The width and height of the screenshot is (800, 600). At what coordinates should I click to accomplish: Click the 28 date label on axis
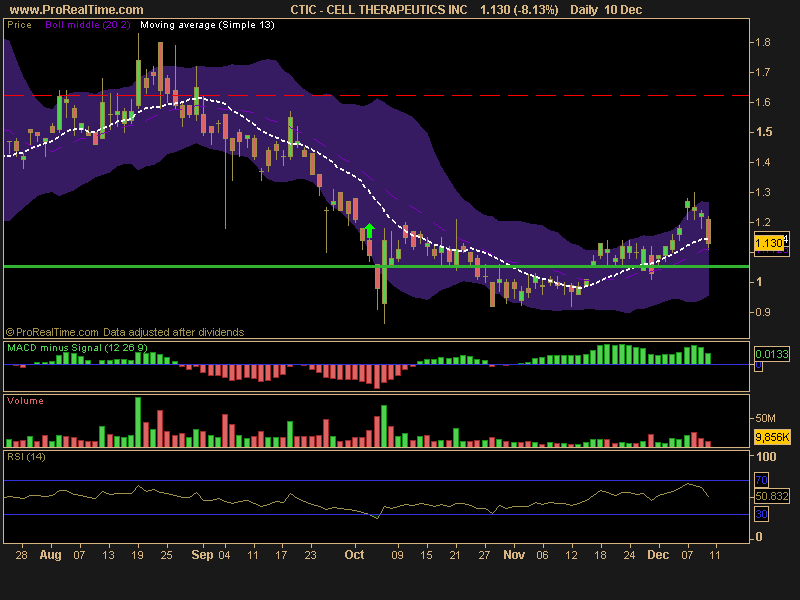21,555
